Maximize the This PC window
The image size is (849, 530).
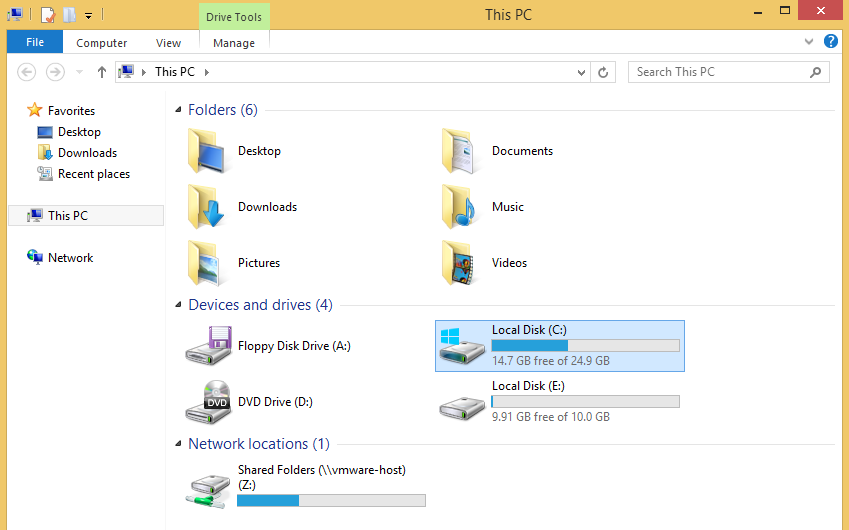[x=785, y=10]
